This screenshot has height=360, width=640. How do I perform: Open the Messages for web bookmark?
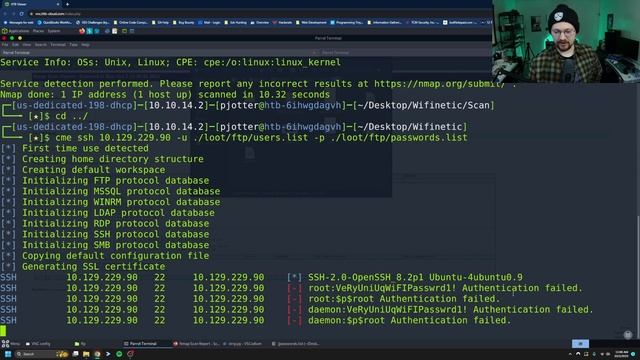[x=19, y=22]
